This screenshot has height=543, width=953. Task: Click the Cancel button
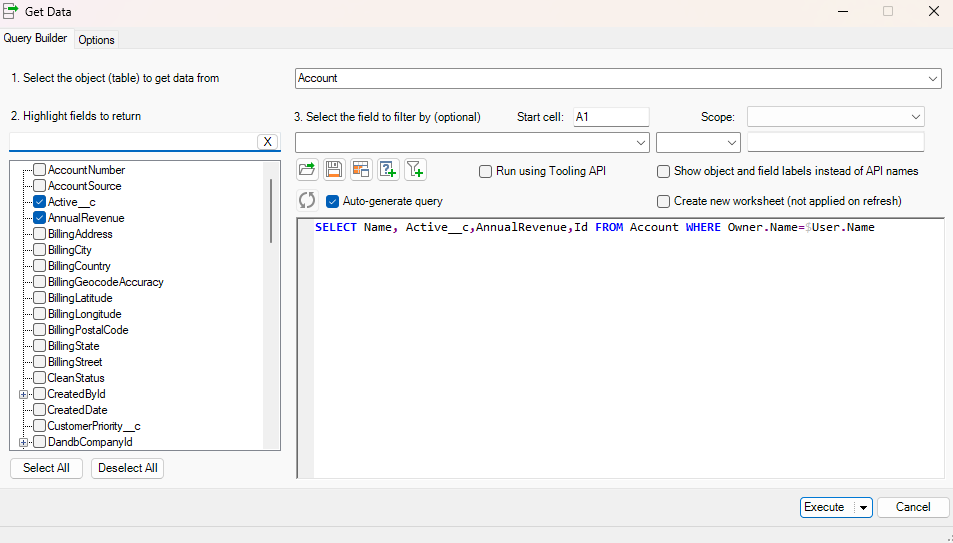click(x=912, y=507)
